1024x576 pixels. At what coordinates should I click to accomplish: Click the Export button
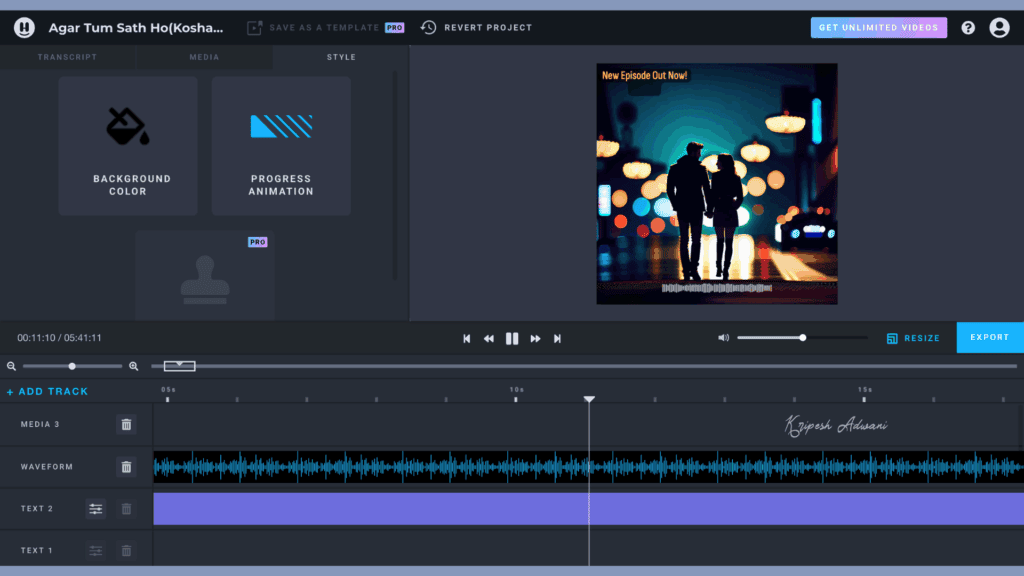989,337
